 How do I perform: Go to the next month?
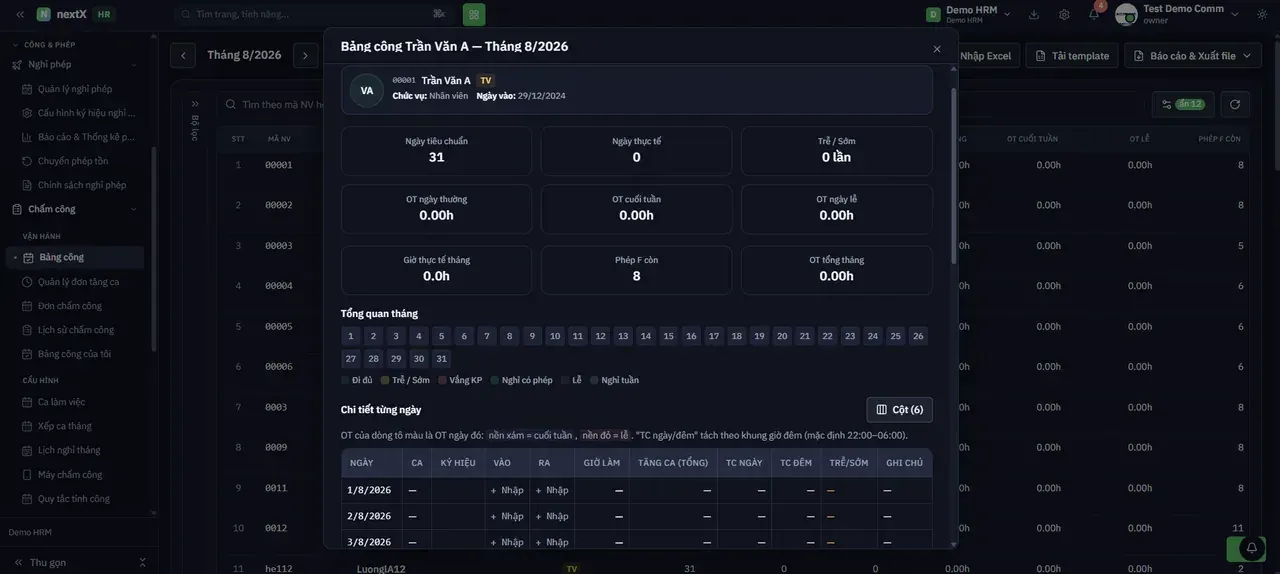(306, 56)
